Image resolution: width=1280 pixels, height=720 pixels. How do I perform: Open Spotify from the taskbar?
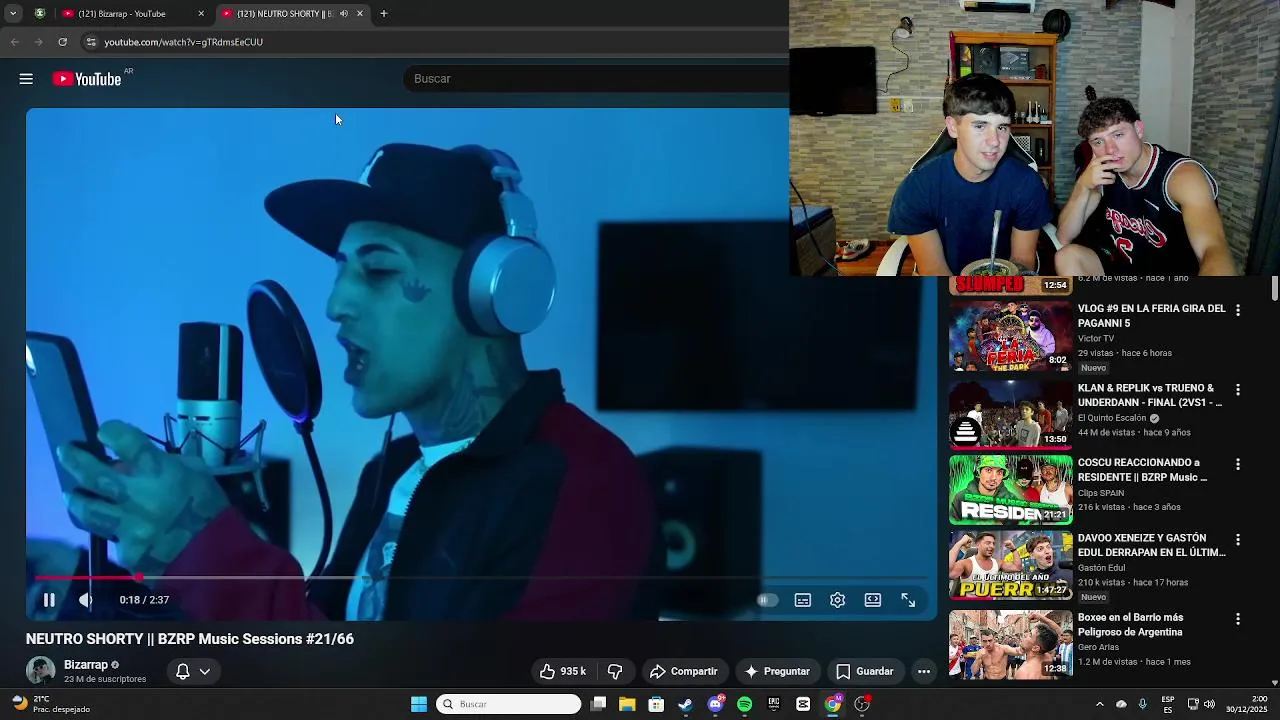click(744, 704)
